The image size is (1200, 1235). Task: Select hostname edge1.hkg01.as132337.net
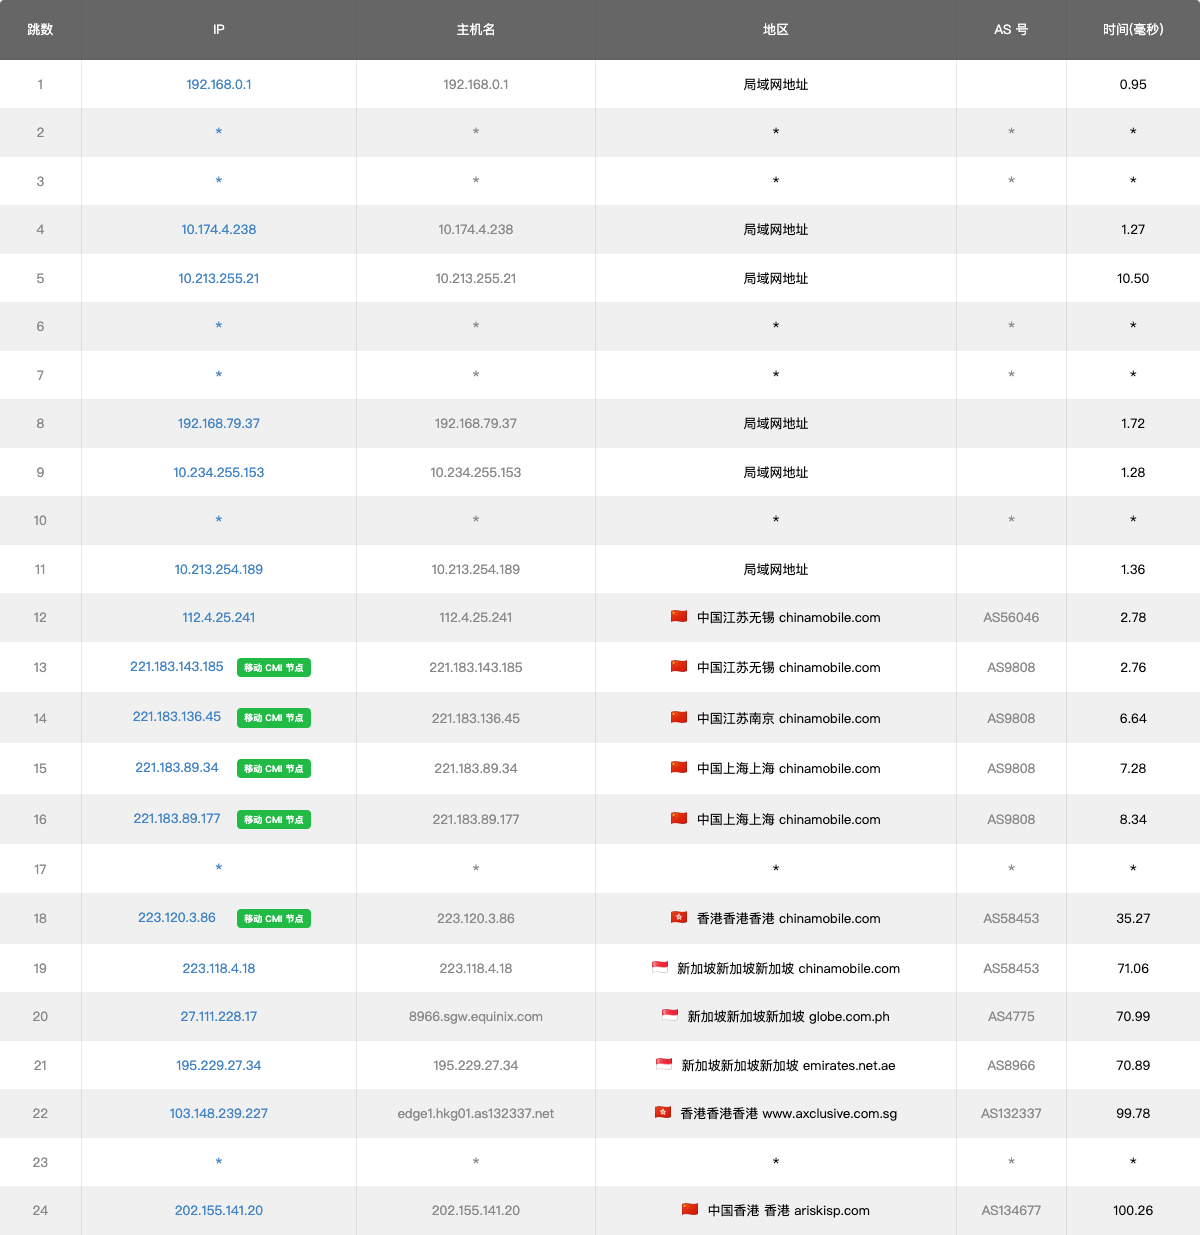[x=476, y=1113]
